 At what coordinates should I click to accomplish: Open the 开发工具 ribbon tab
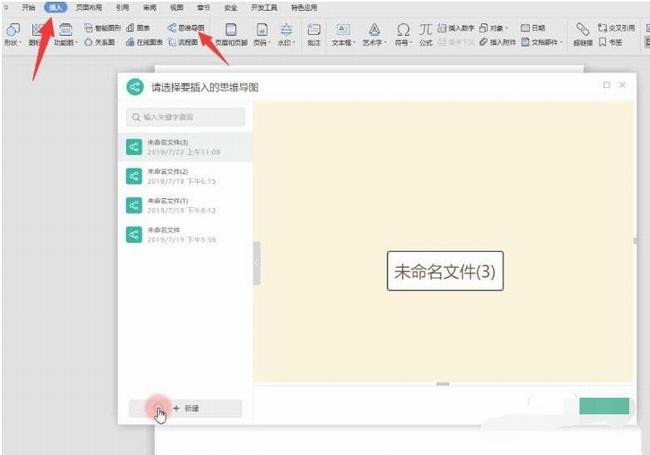click(262, 7)
